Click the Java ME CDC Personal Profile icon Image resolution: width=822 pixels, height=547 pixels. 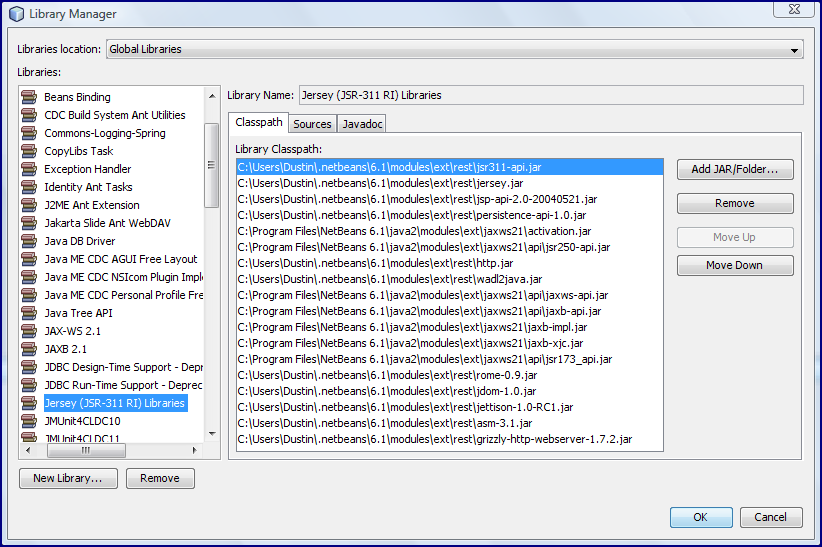tap(29, 295)
